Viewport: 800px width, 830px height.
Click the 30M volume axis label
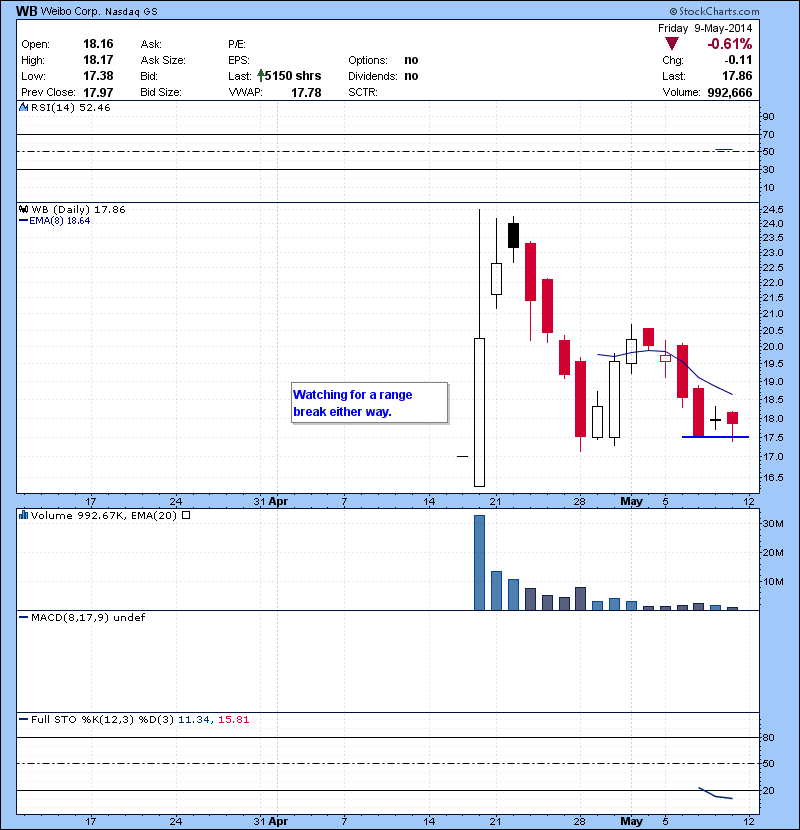772,524
